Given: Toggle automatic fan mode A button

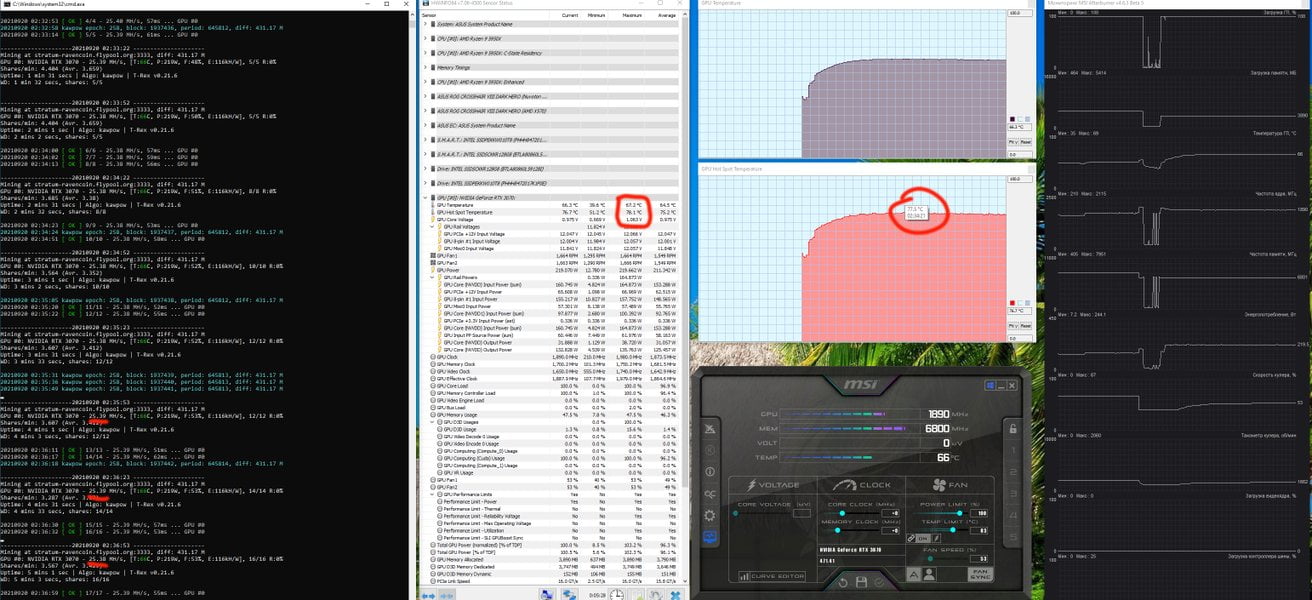Looking at the screenshot, I should click(913, 574).
